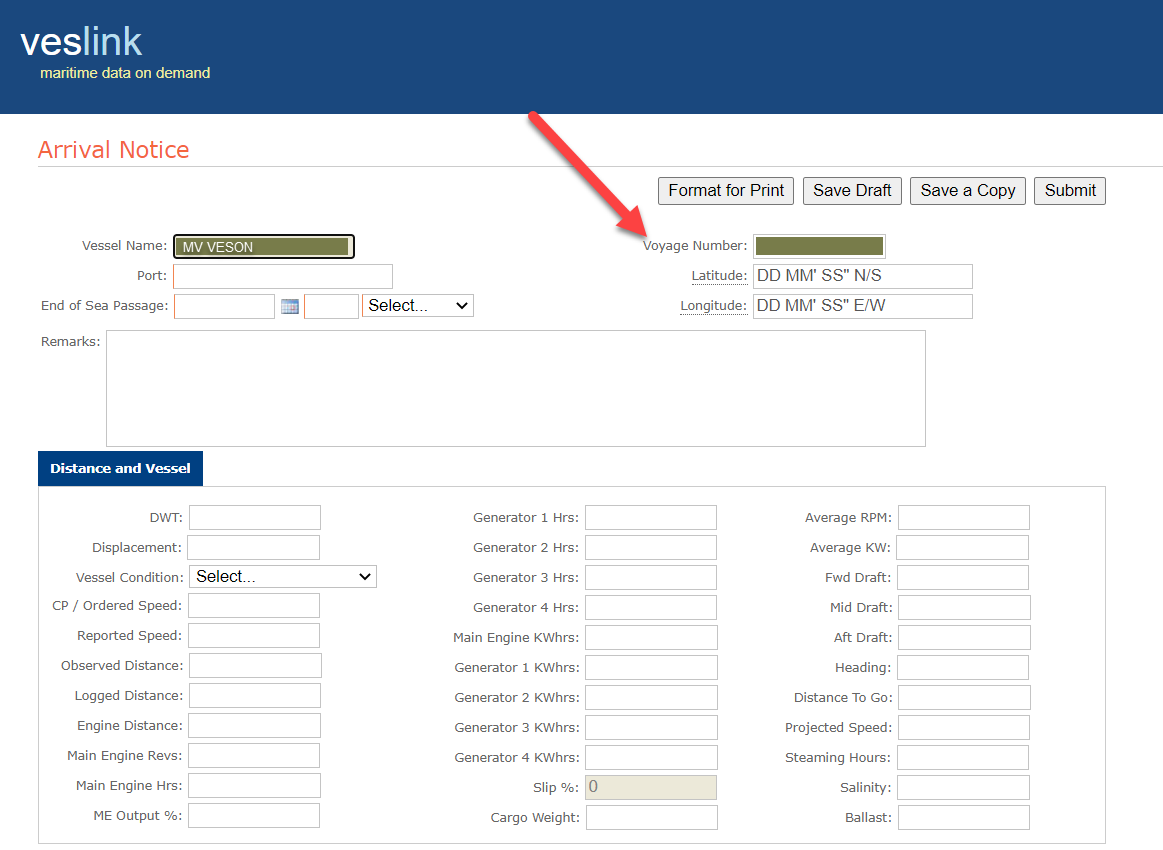Click the Save Draft button
Screen dimensions: 1163x850
tap(852, 190)
